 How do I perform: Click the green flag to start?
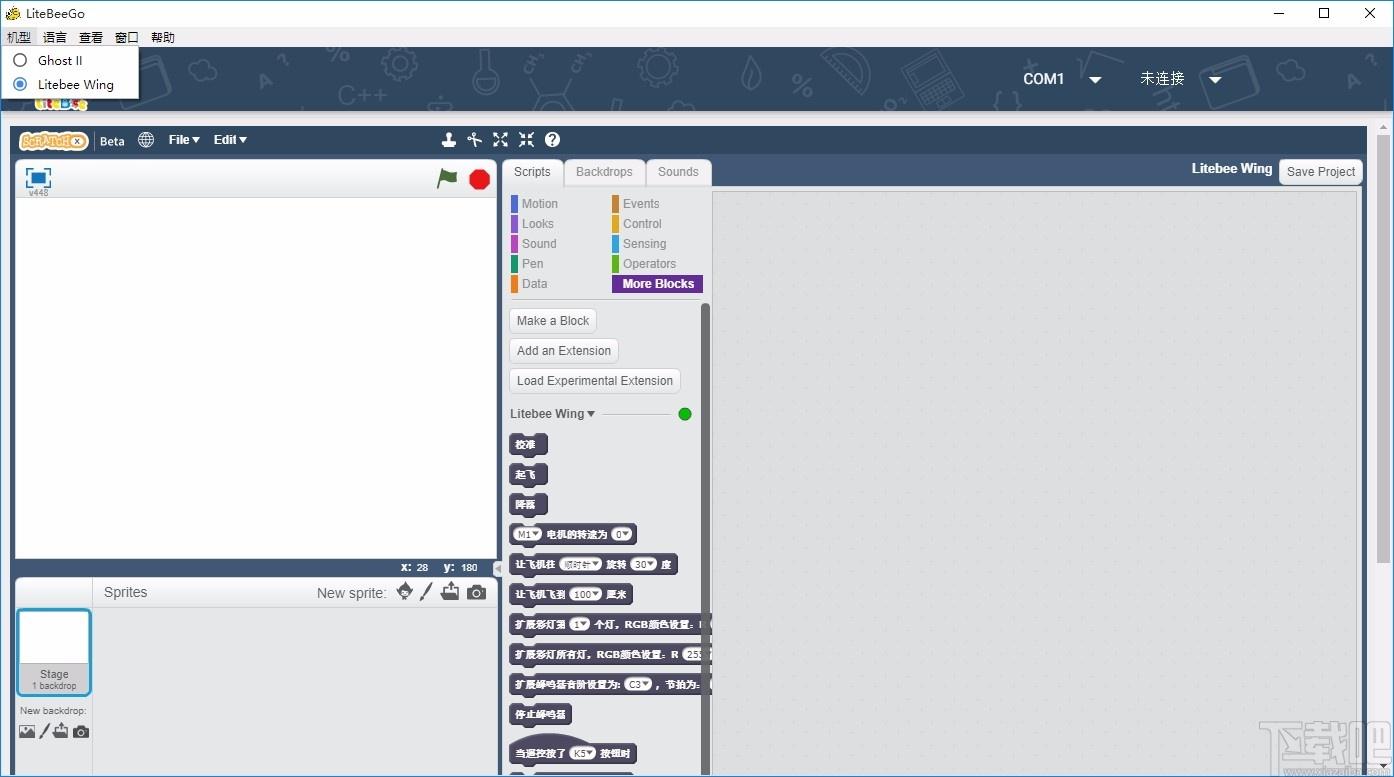click(447, 178)
